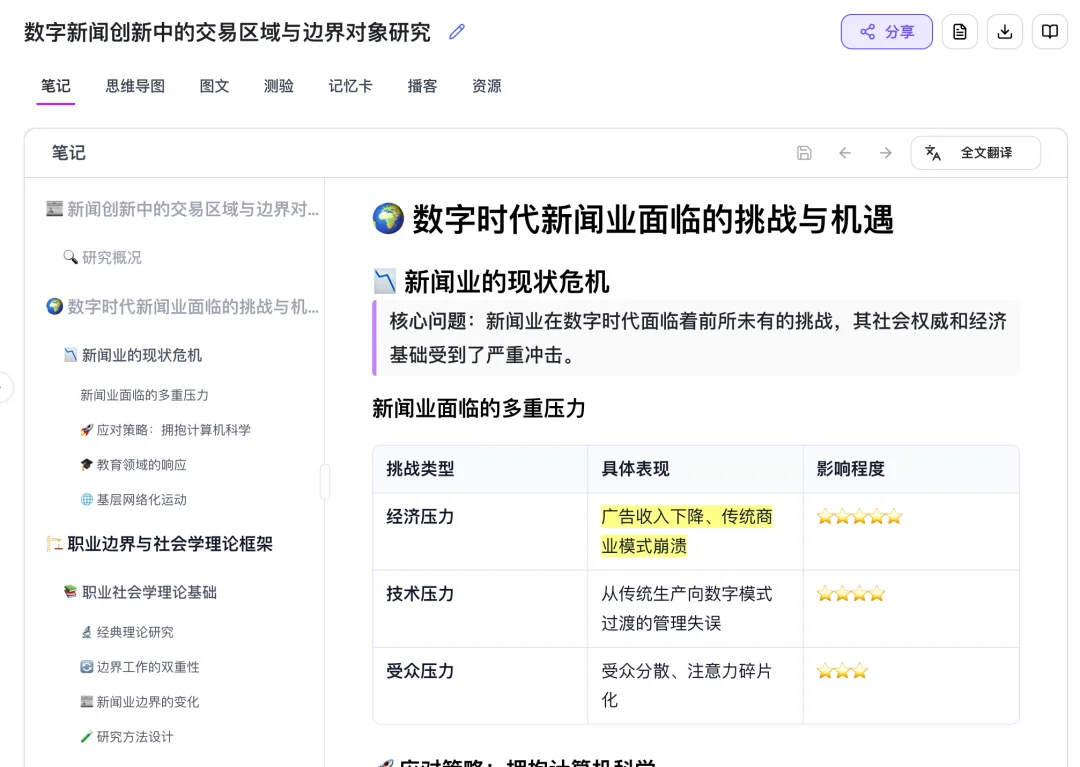
Task: Open the document summary icon in top right
Action: (x=959, y=31)
